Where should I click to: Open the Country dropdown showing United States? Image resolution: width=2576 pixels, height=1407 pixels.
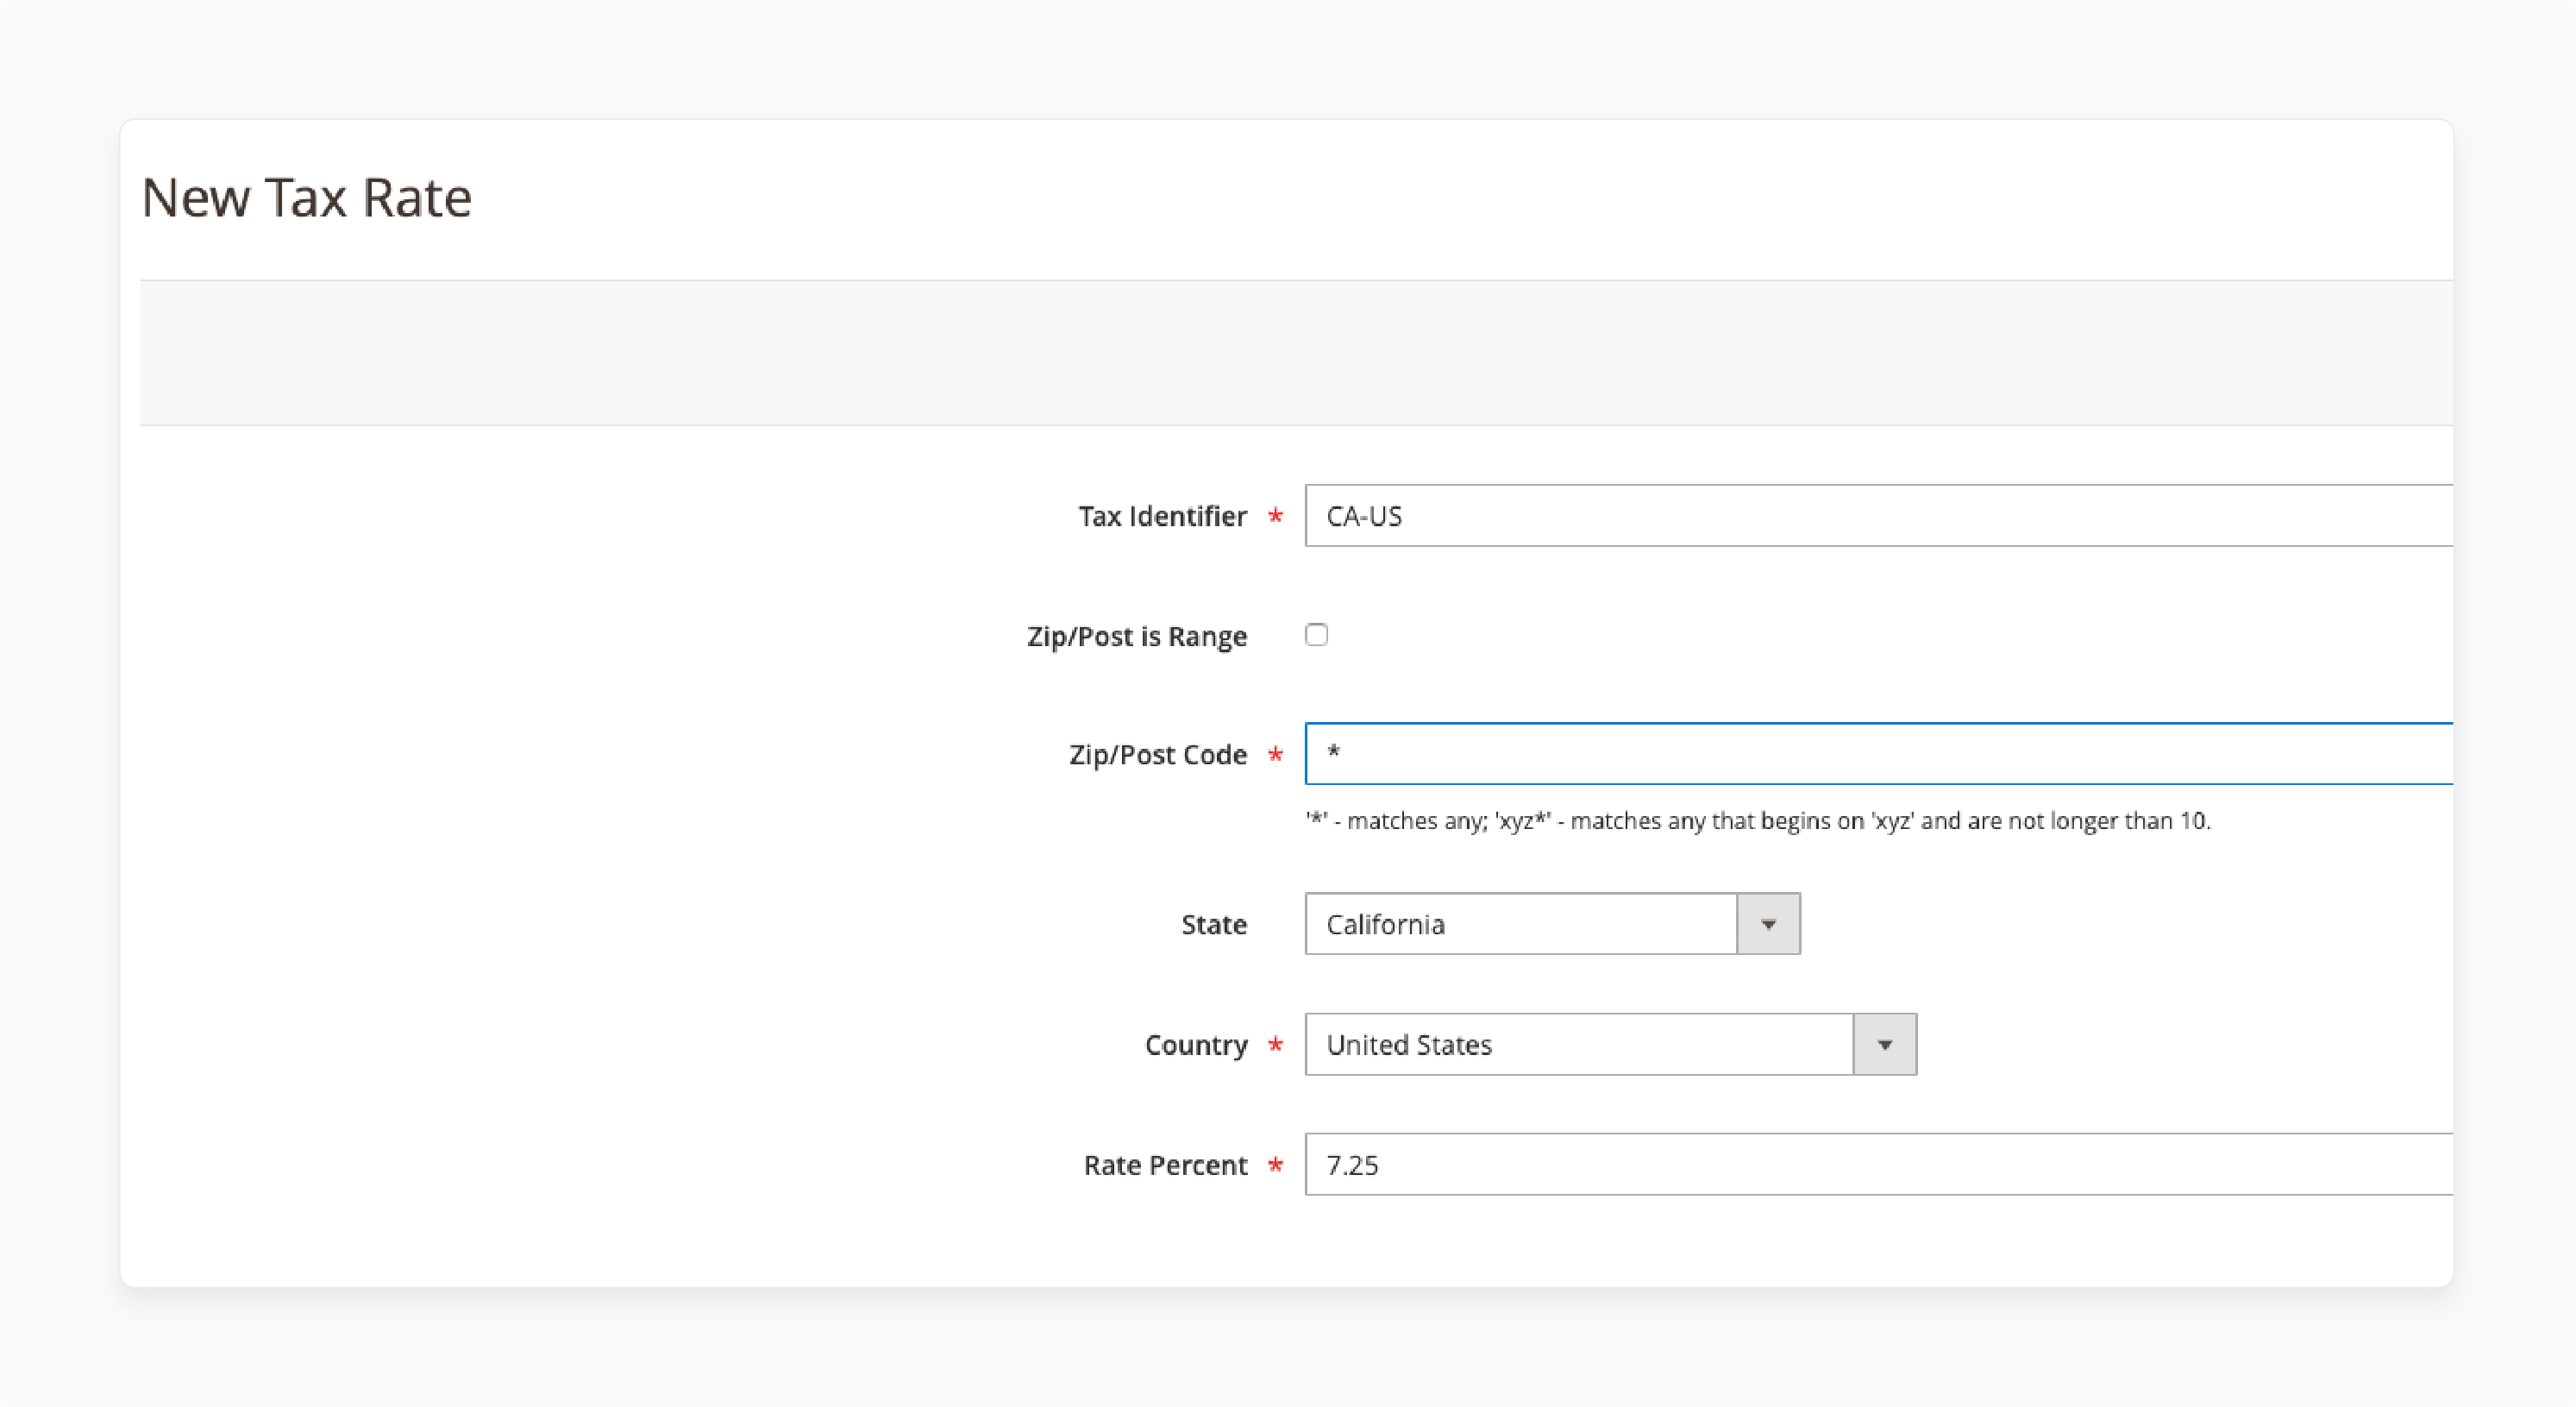1611,1044
